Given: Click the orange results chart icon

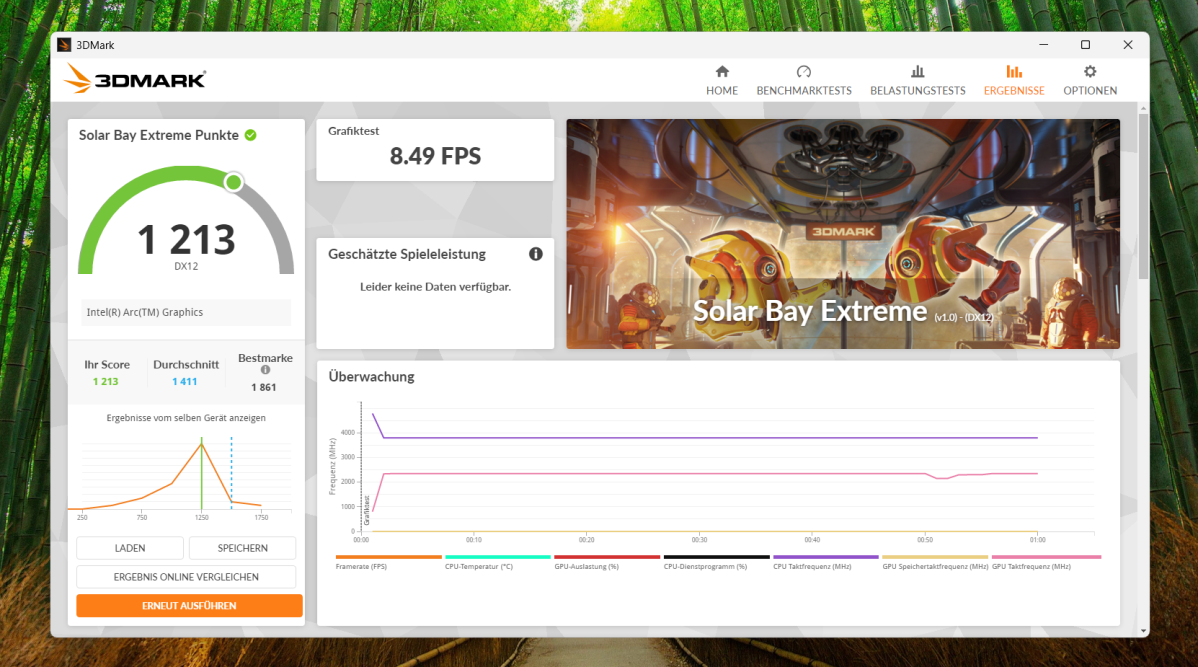Looking at the screenshot, I should click(x=1014, y=72).
